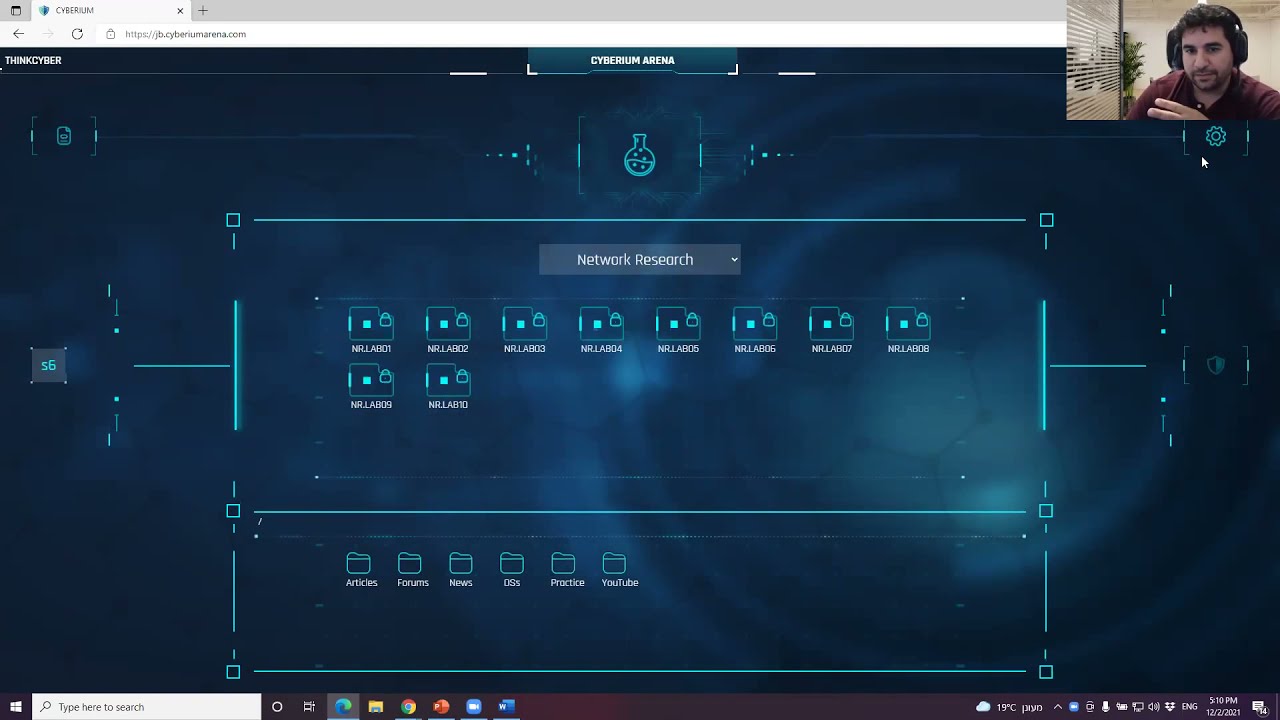Viewport: 1280px width, 720px height.
Task: Click the settings gear icon
Action: click(1216, 136)
